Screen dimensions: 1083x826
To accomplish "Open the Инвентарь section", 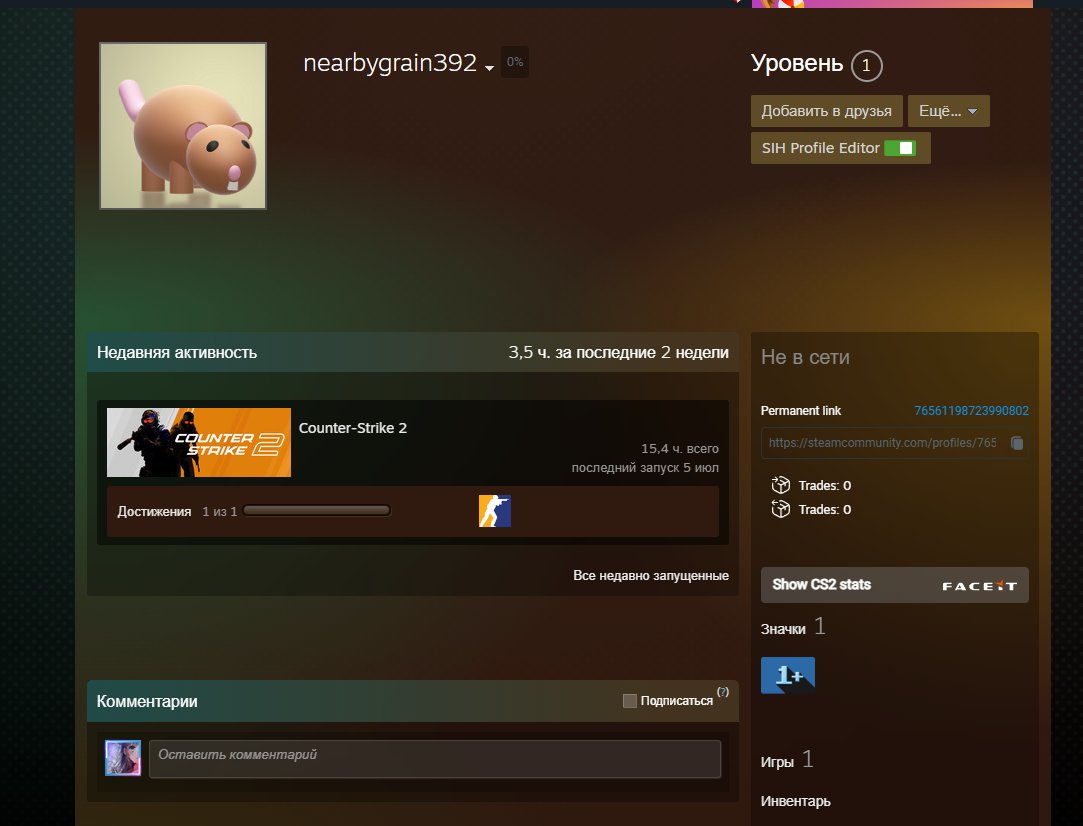I will 795,801.
